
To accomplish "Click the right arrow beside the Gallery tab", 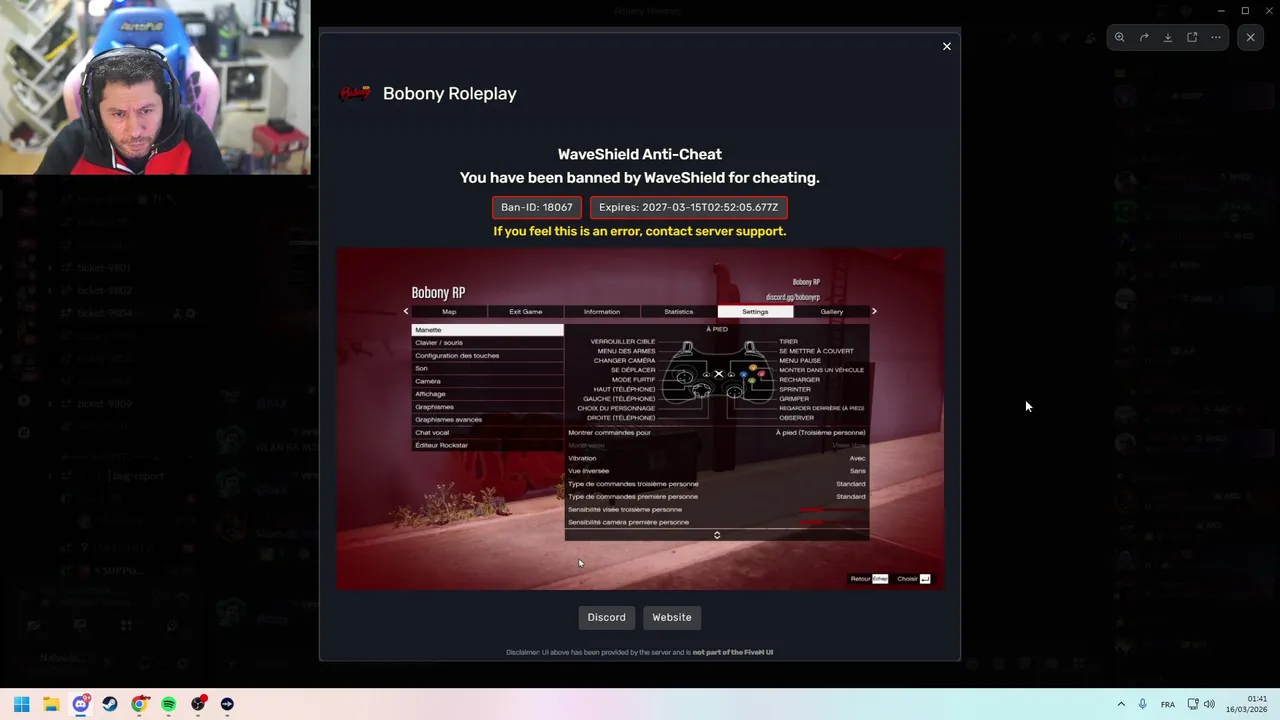I will click(x=874, y=311).
